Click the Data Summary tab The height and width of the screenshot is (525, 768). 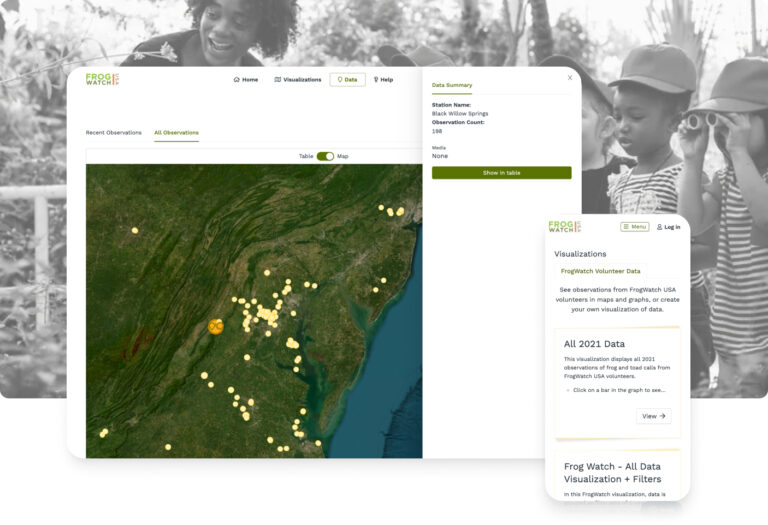452,86
